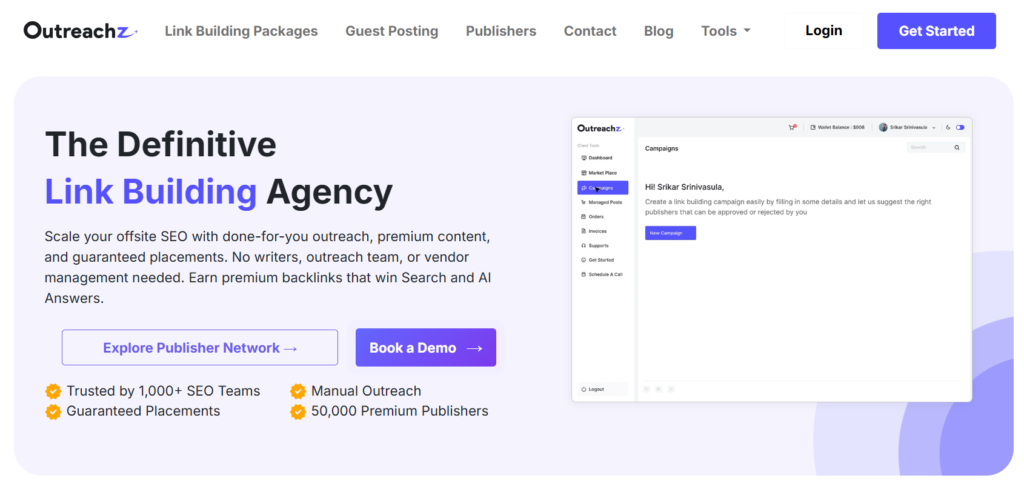Click the Logout power icon
Image resolution: width=1024 pixels, height=498 pixels.
(584, 389)
